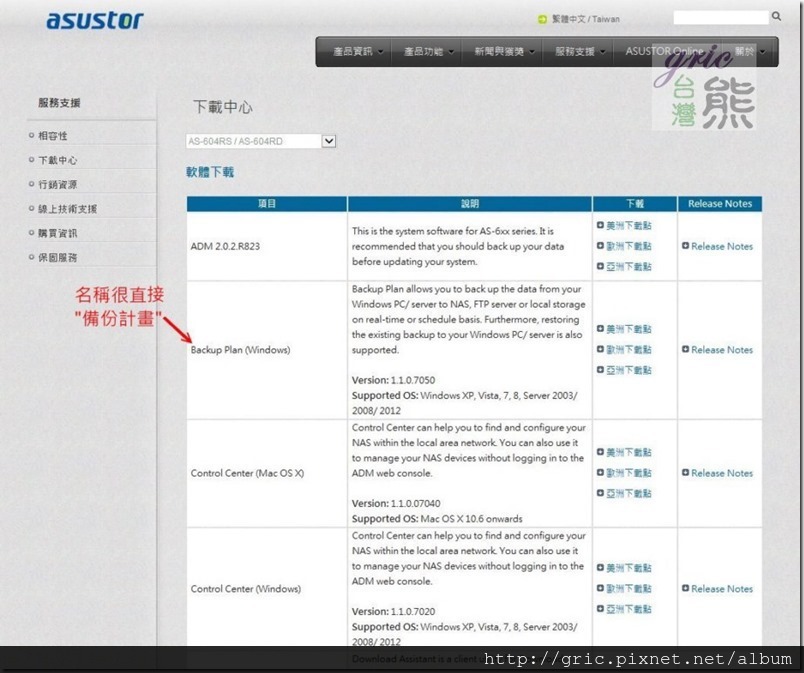Download Control Center (Windows) from 亞洲下載點
Image resolution: width=804 pixels, height=673 pixels.
pyautogui.click(x=629, y=609)
